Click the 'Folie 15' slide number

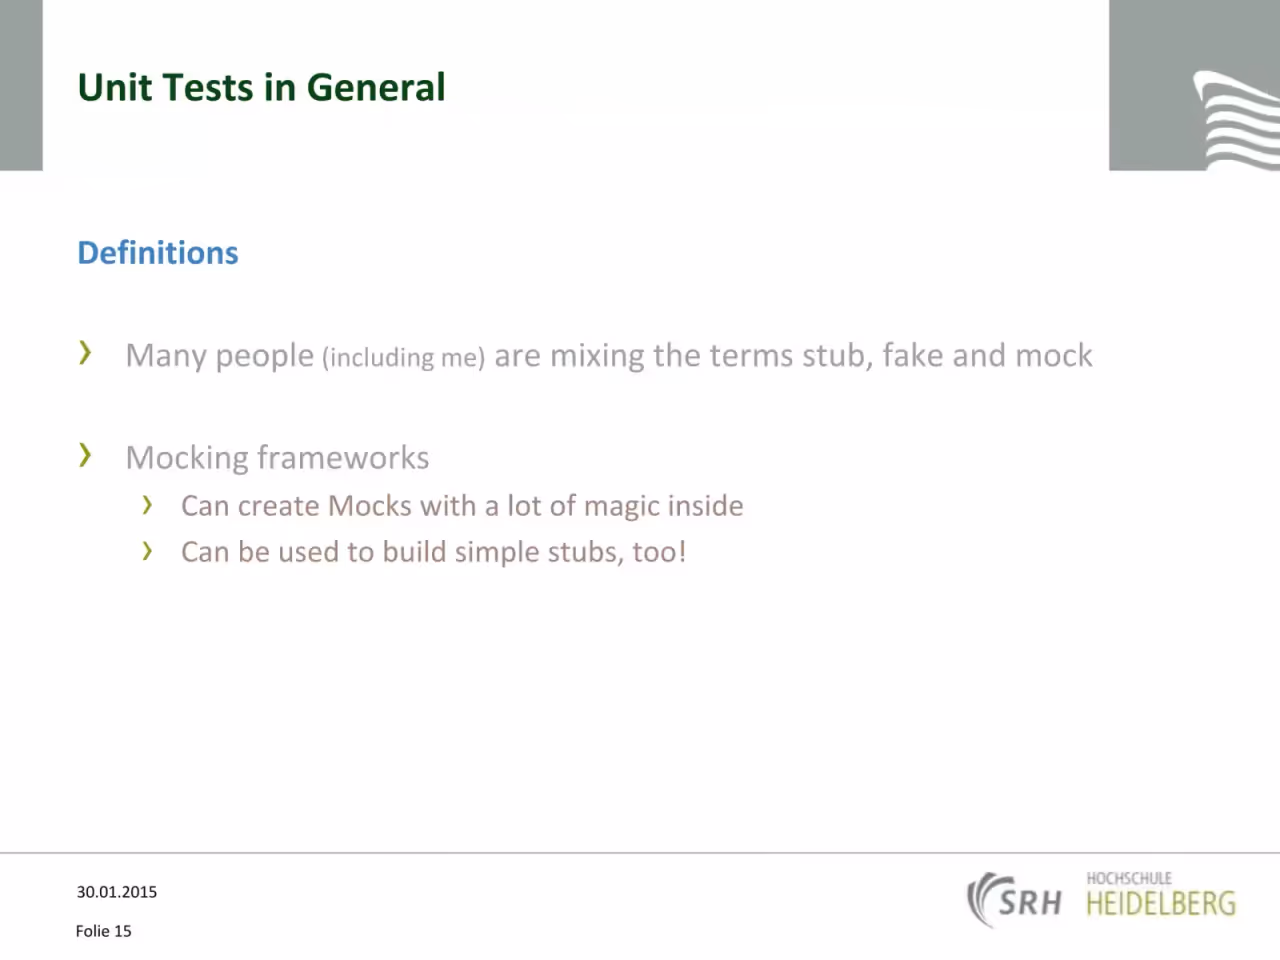pyautogui.click(x=103, y=931)
